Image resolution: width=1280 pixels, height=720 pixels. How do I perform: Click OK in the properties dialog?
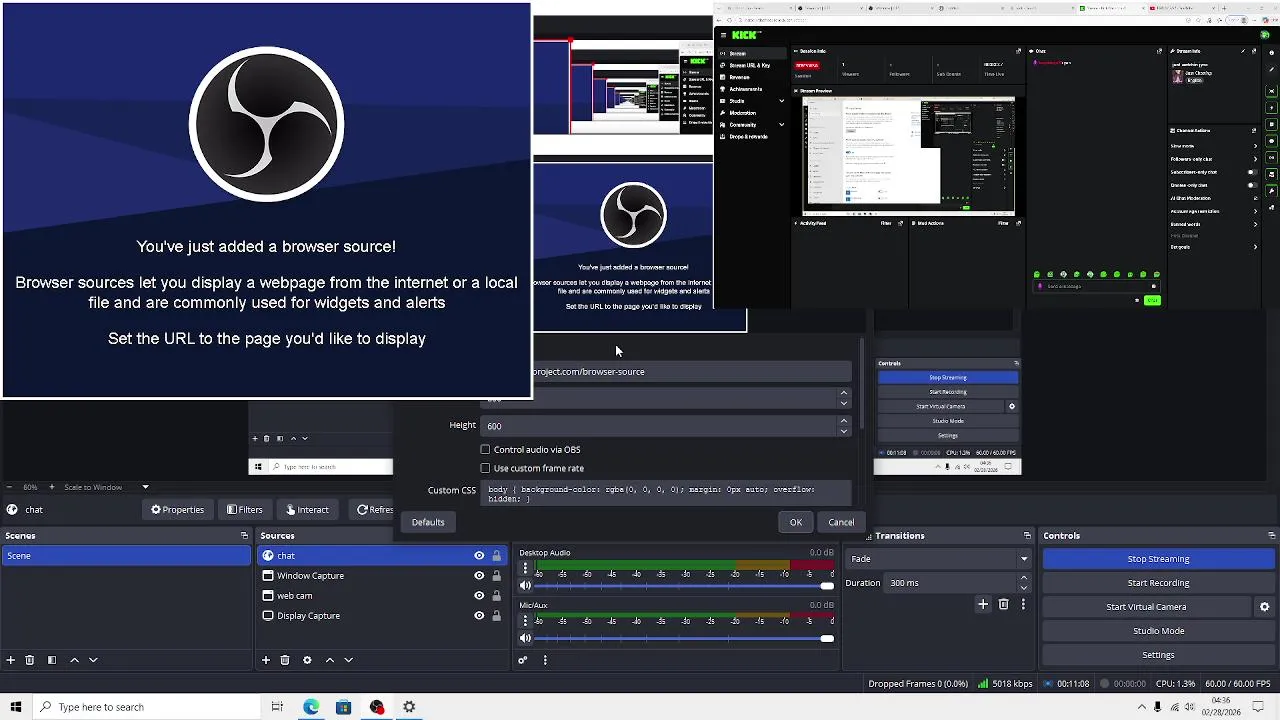[x=796, y=522]
